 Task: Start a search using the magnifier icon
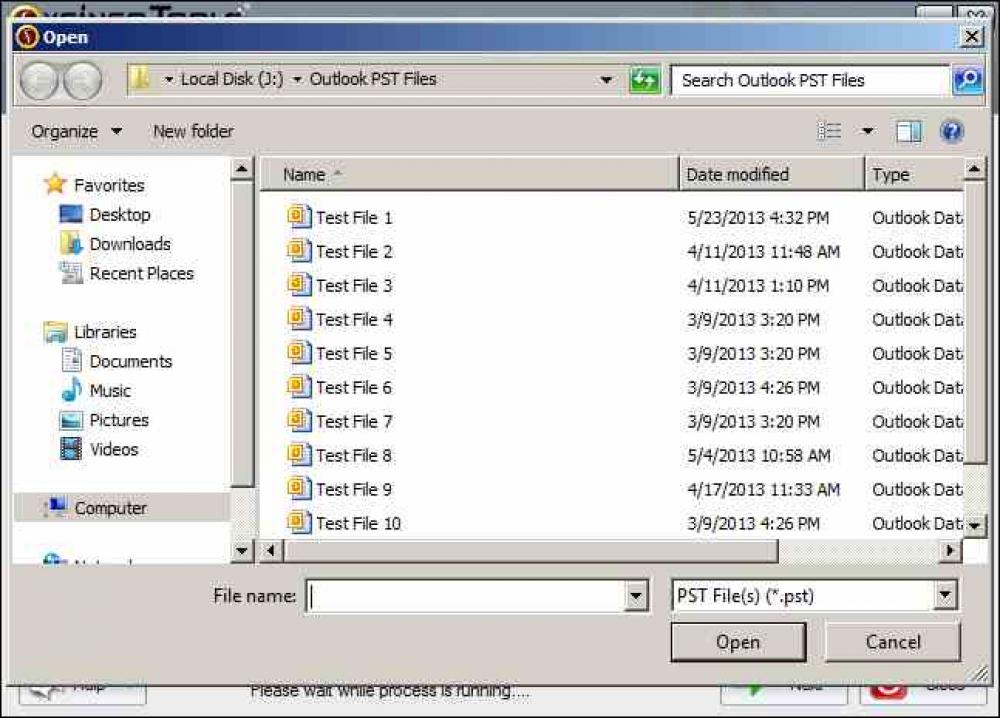tap(966, 79)
